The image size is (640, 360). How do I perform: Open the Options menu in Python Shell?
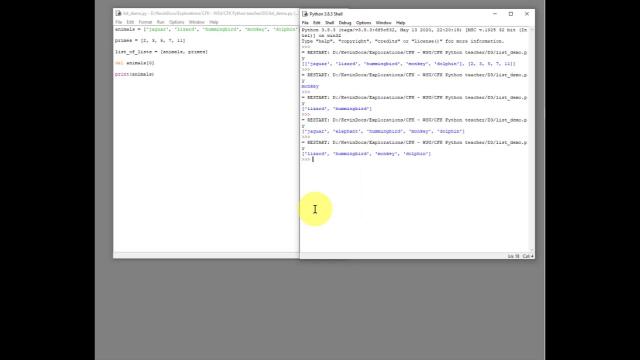(363, 23)
